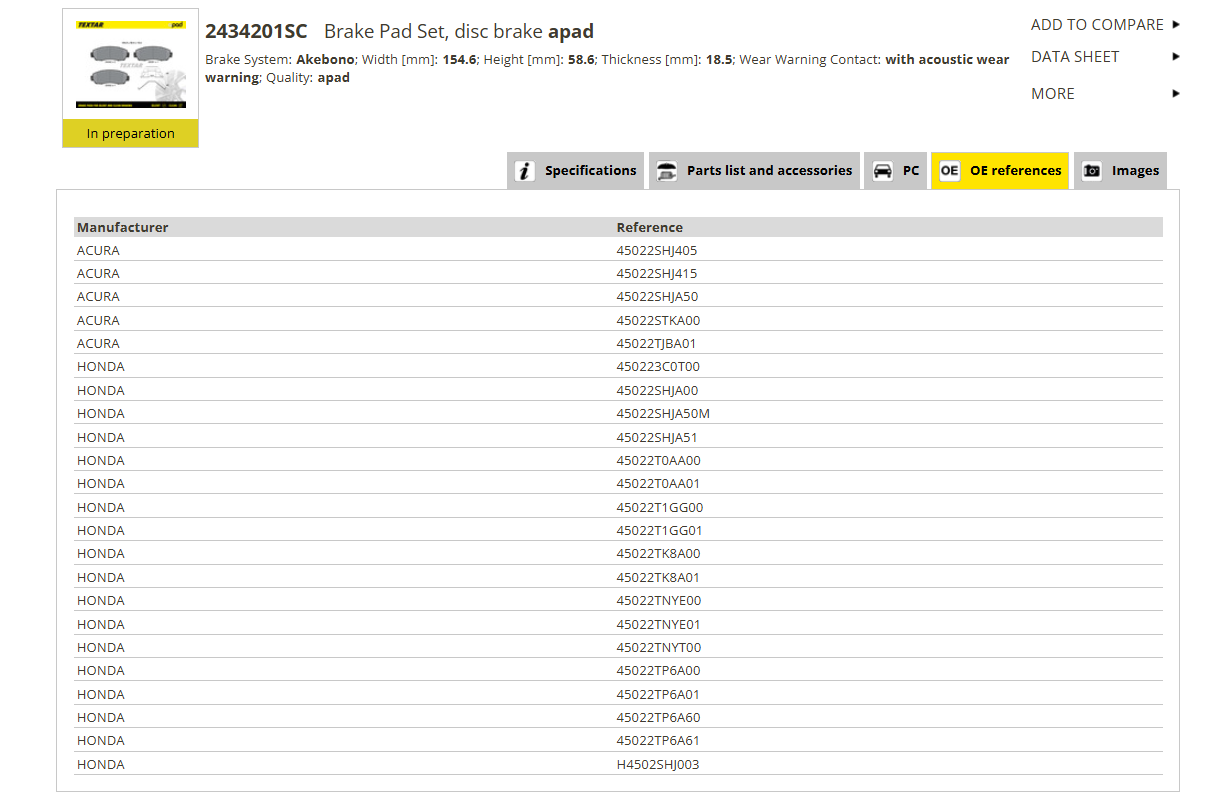Switch to Parts list and accessories tab
The width and height of the screenshot is (1232, 800).
(x=754, y=171)
